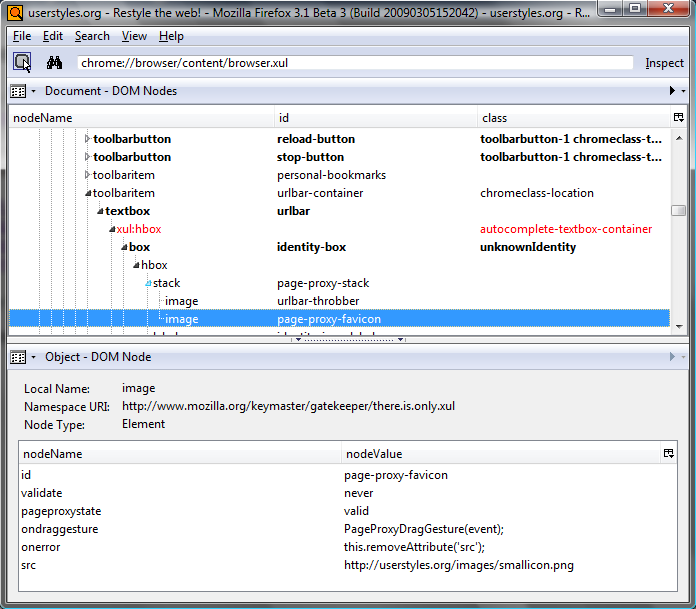Collapse the identity-box box node
The width and height of the screenshot is (696, 609).
[x=124, y=247]
